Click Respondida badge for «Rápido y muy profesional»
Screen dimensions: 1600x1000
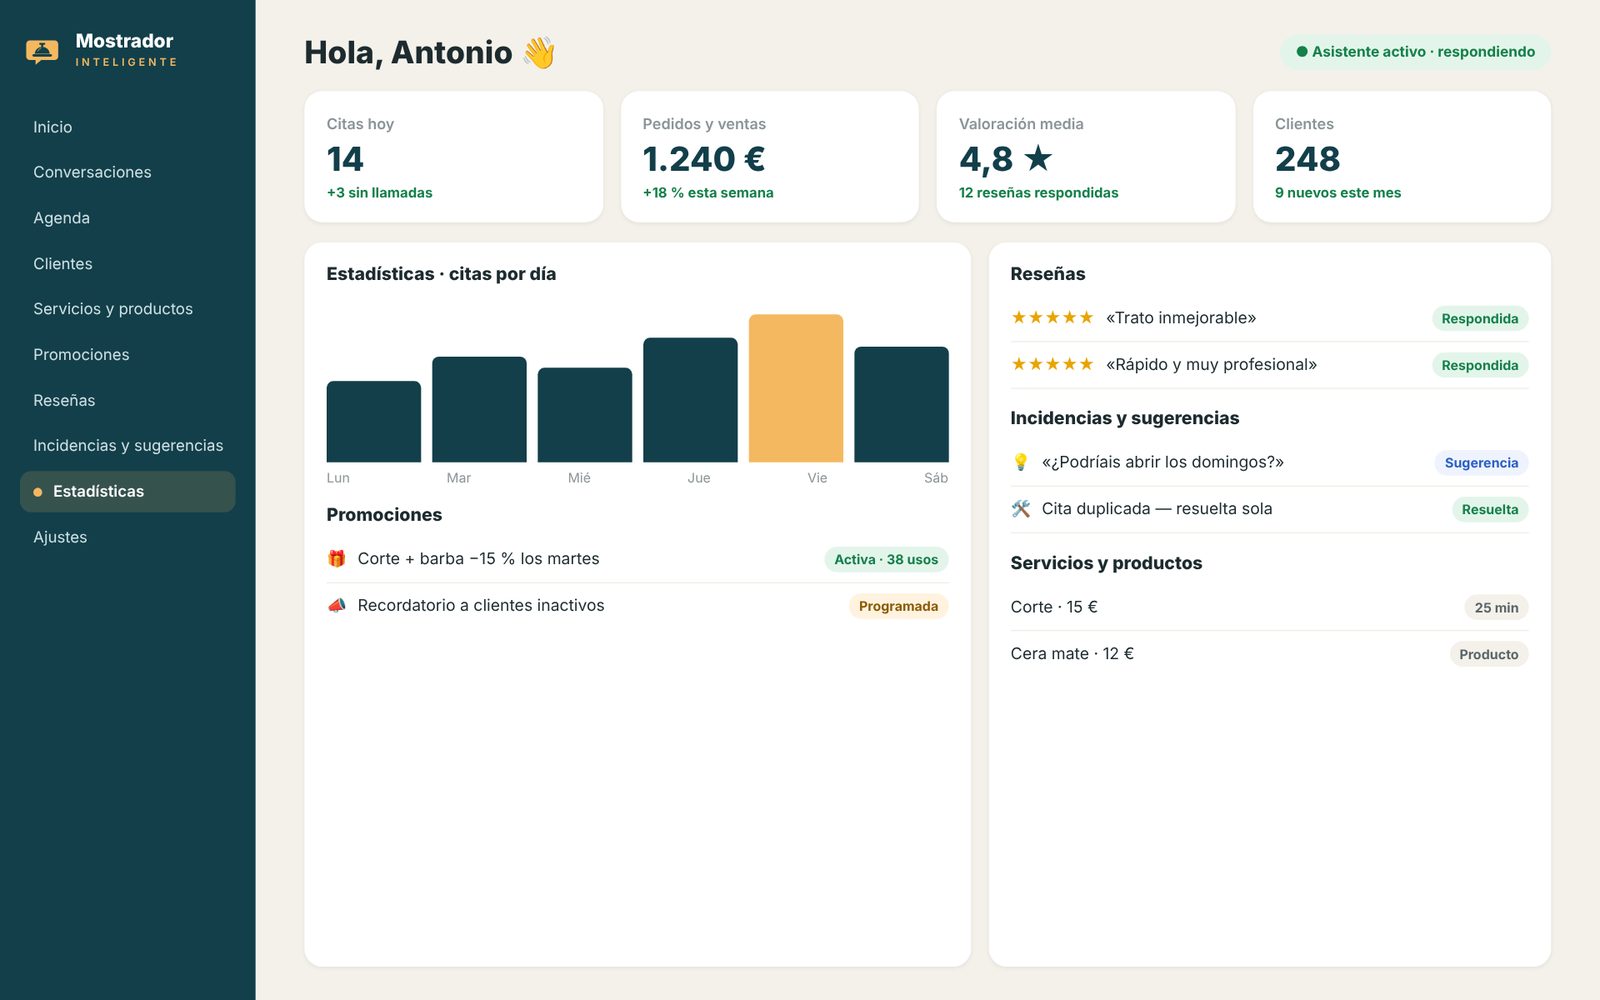pos(1480,365)
